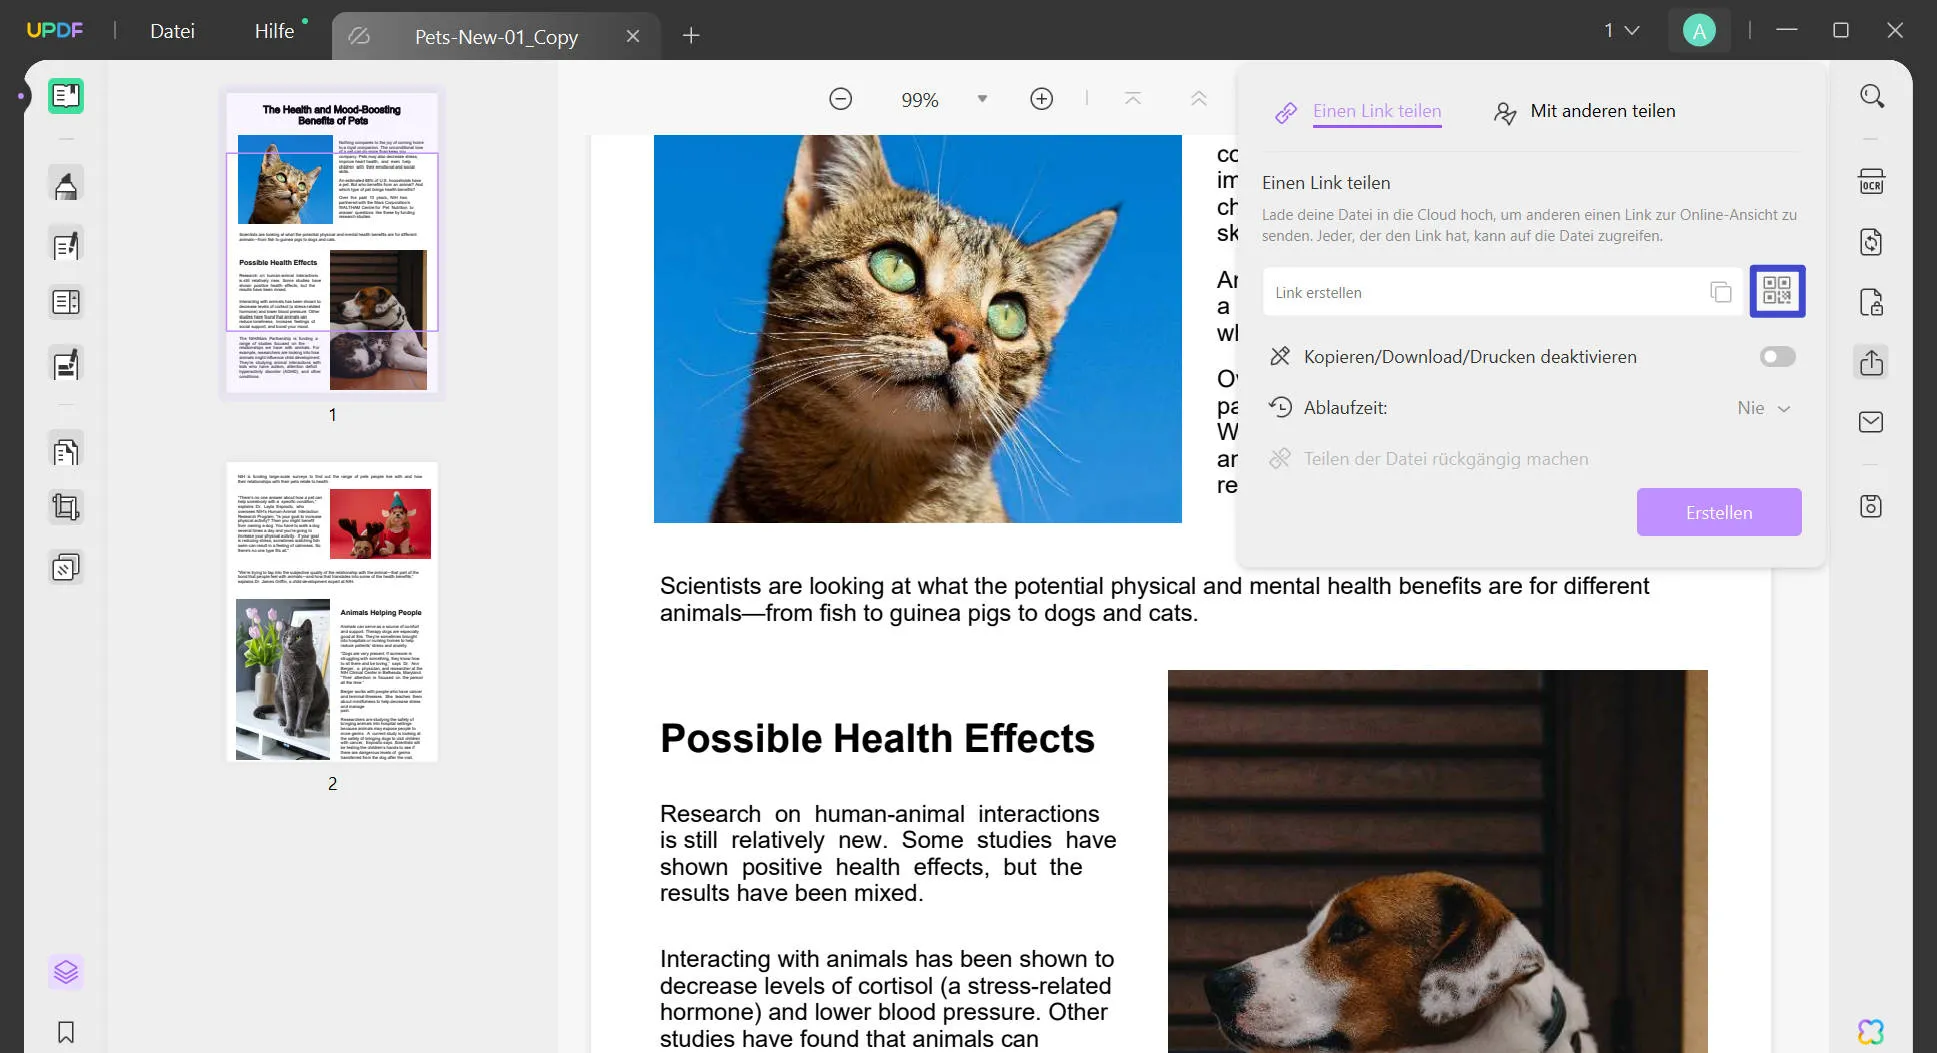Zoom out with the minus button

point(841,99)
